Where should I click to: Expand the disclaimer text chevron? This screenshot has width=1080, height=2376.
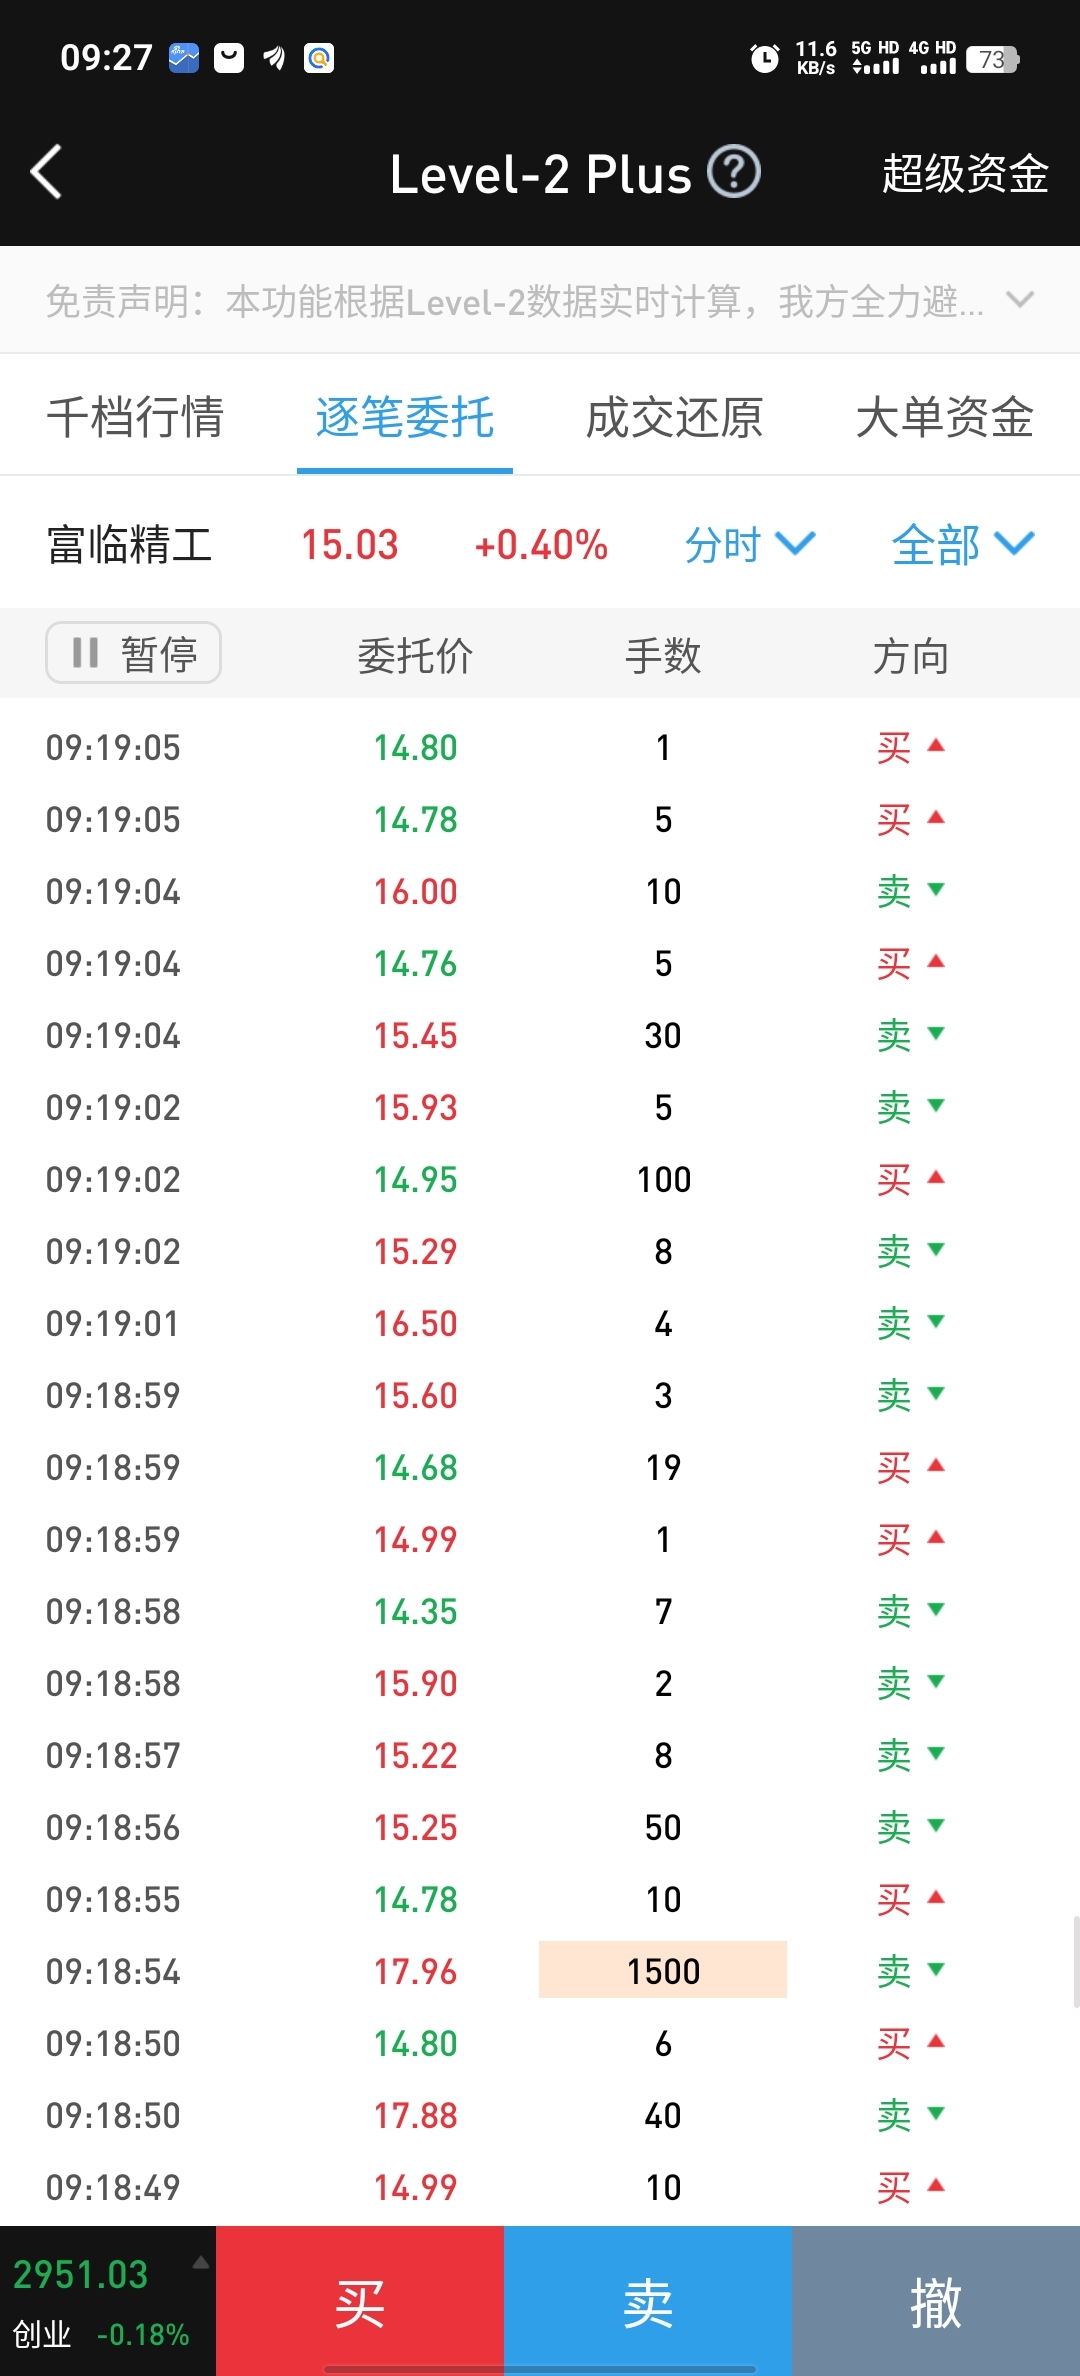tap(1020, 299)
